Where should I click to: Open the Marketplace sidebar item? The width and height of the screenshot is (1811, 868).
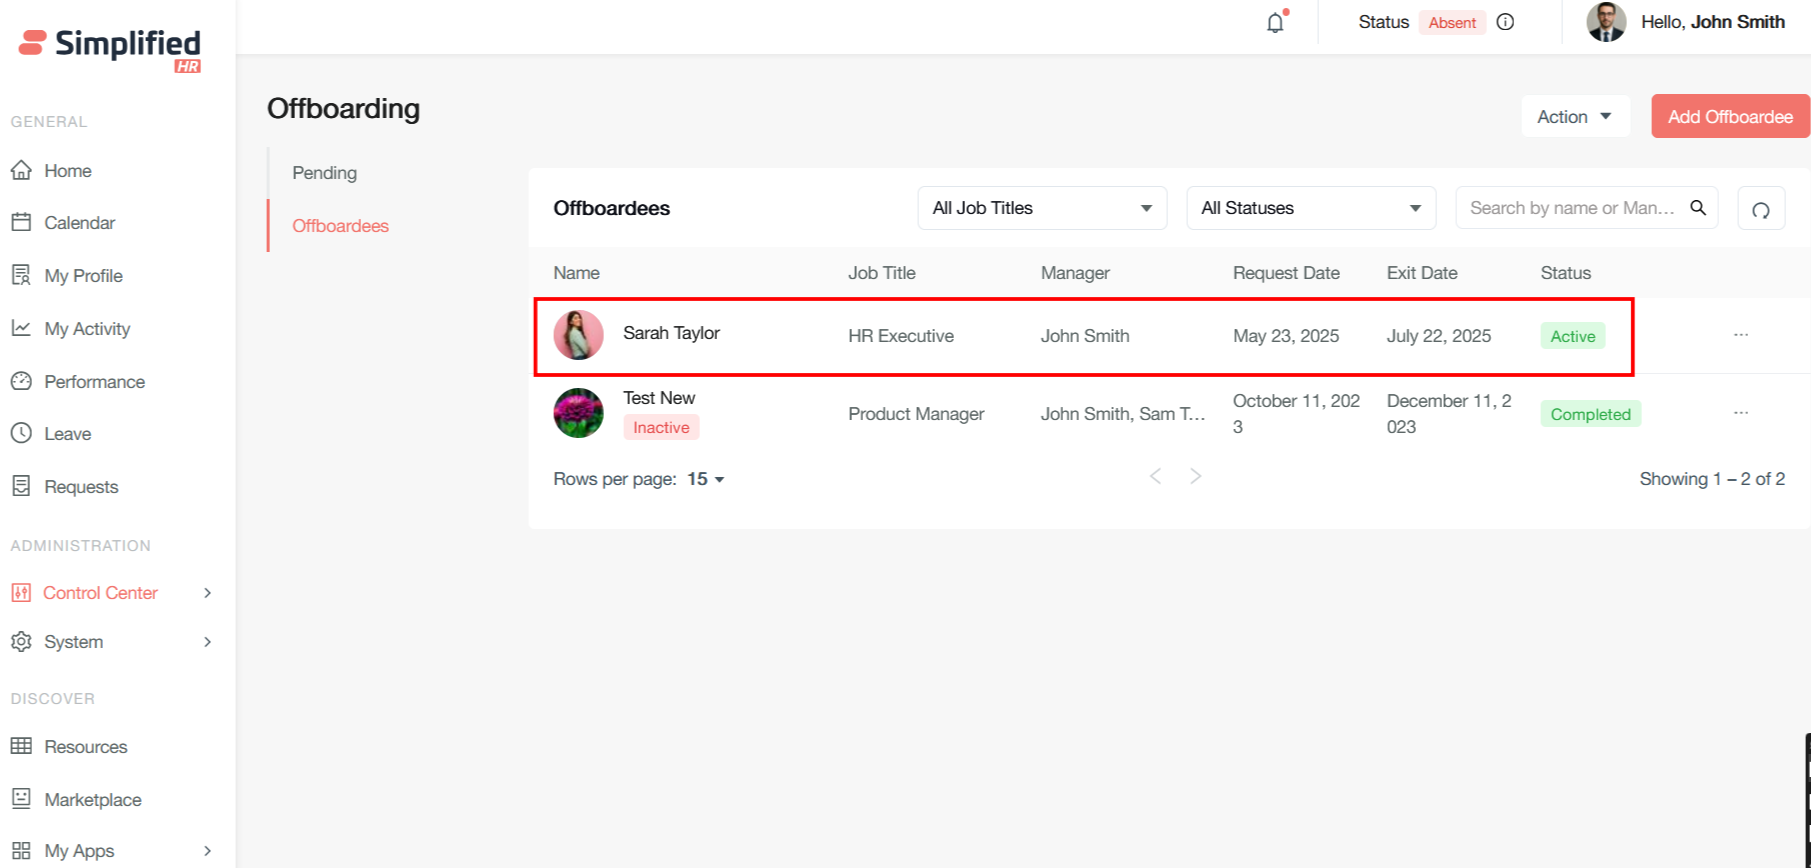coord(92,800)
